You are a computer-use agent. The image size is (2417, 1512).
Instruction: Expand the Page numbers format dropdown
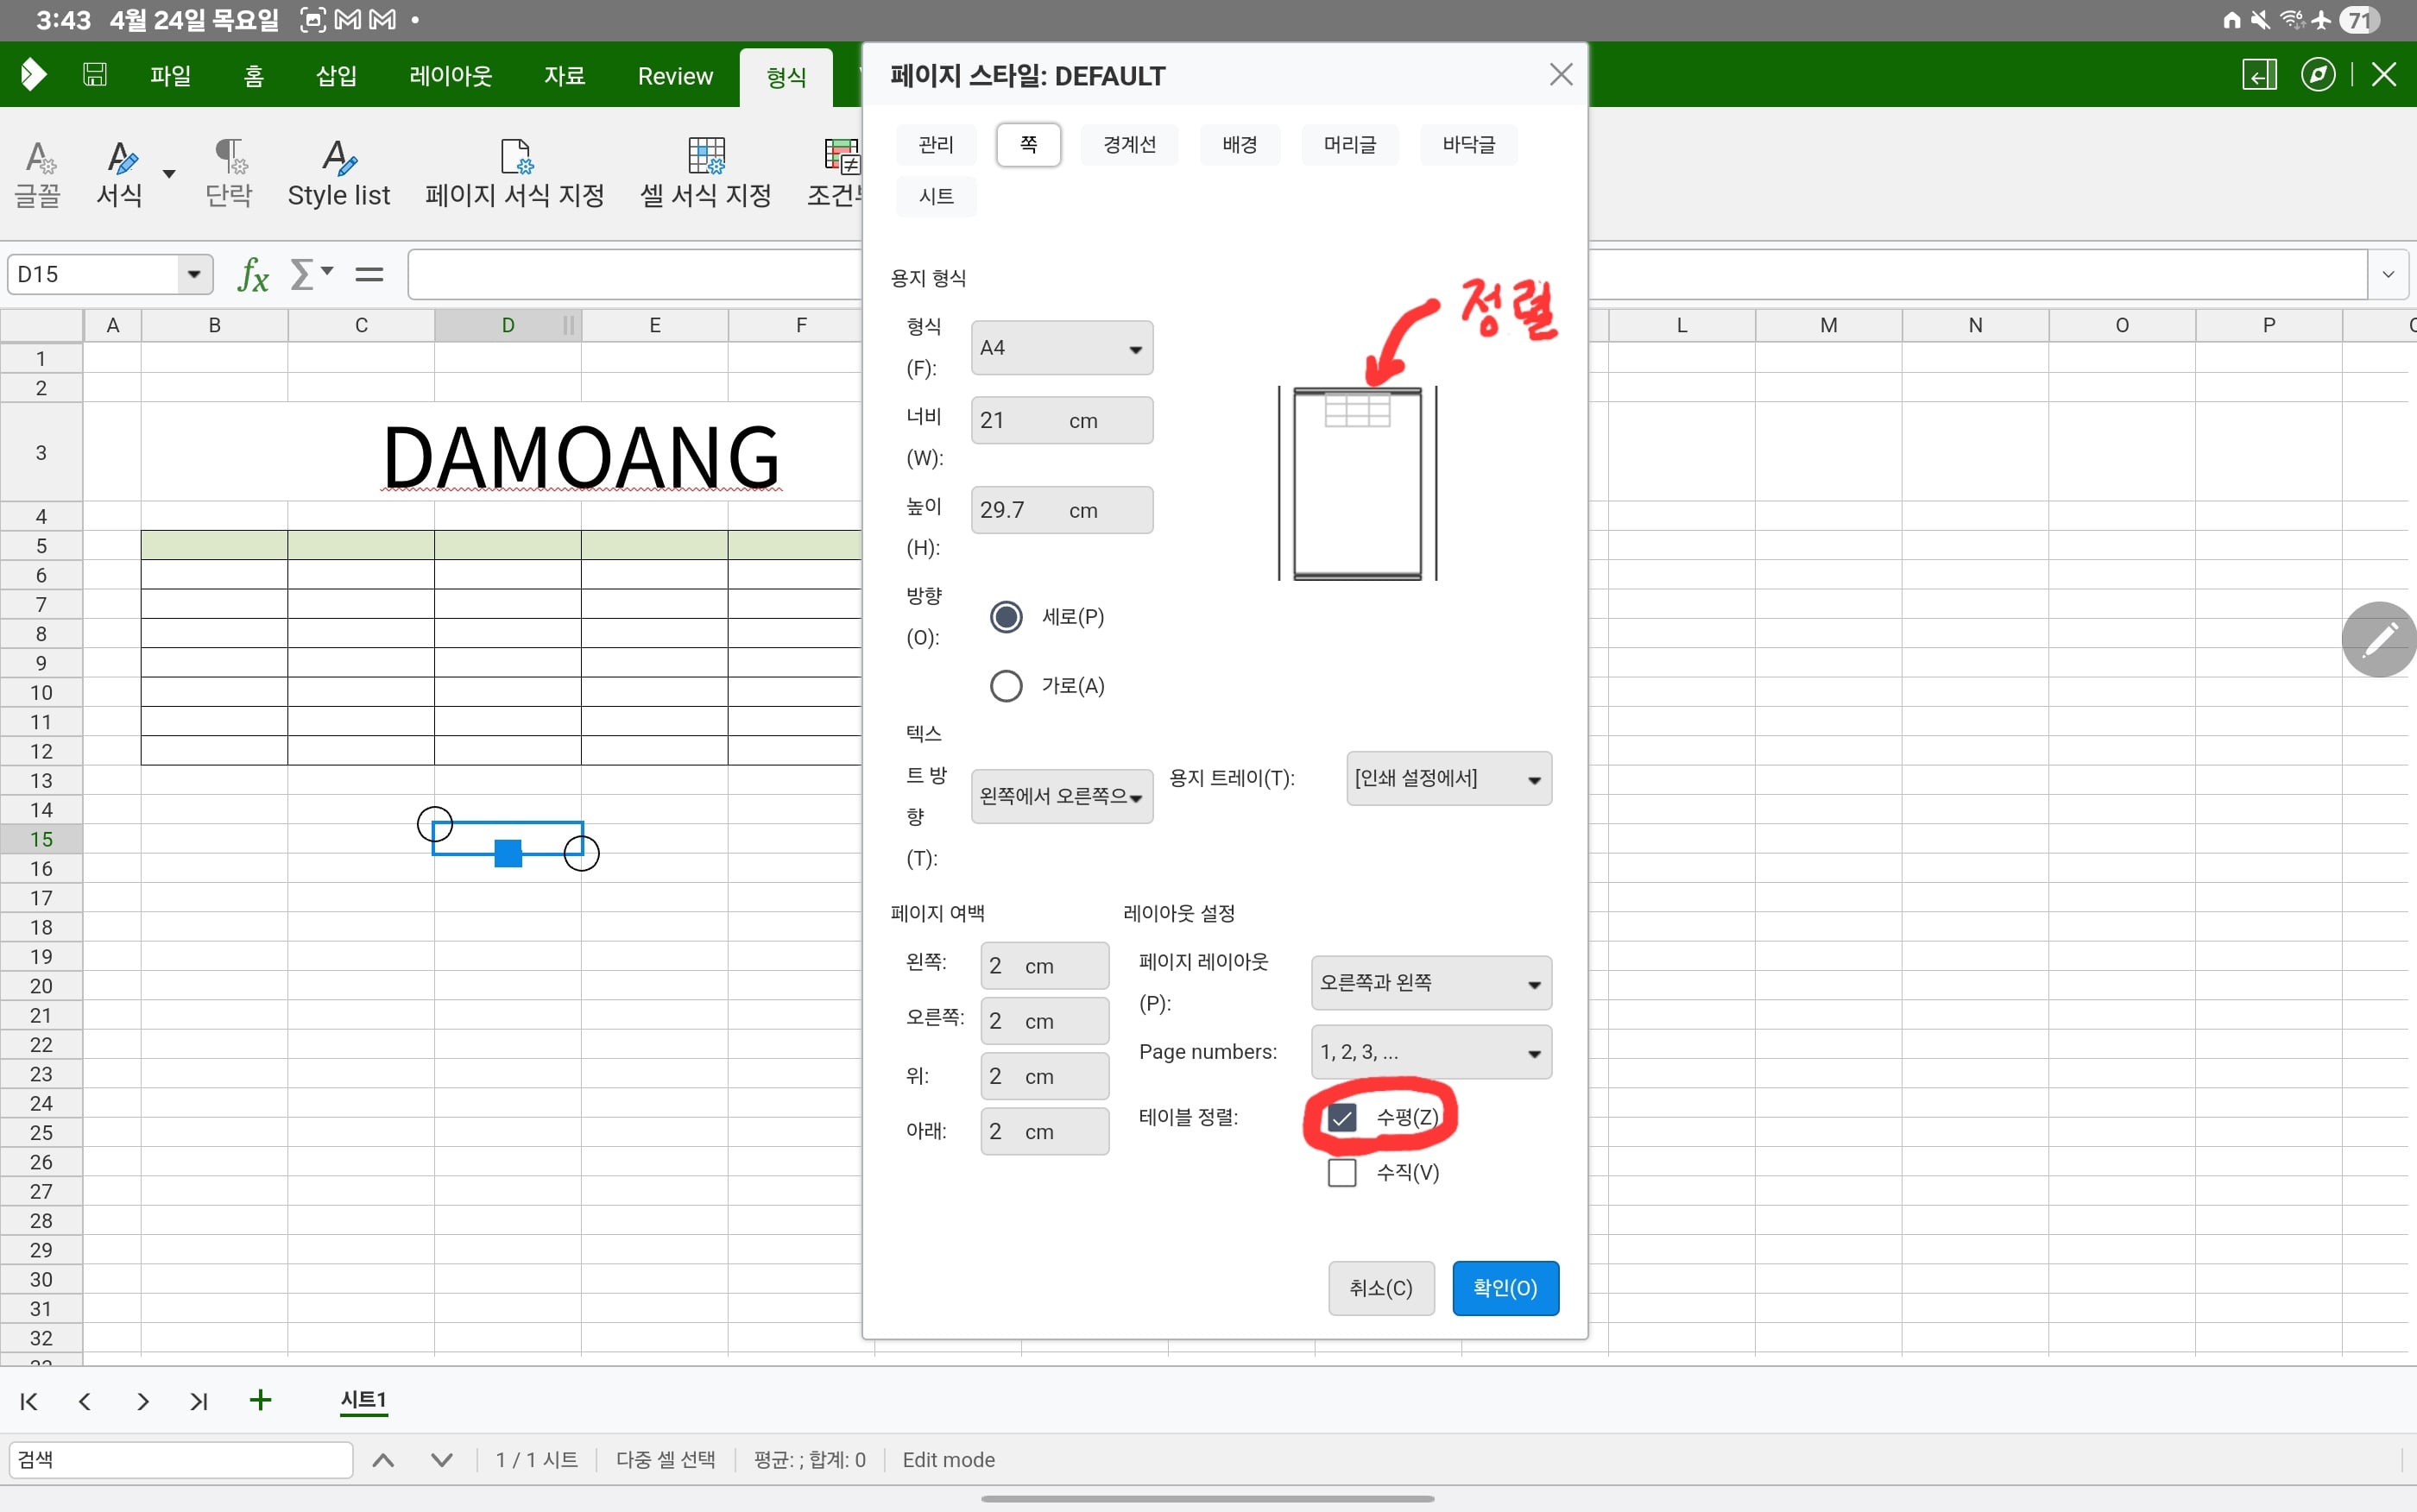(x=1431, y=1052)
